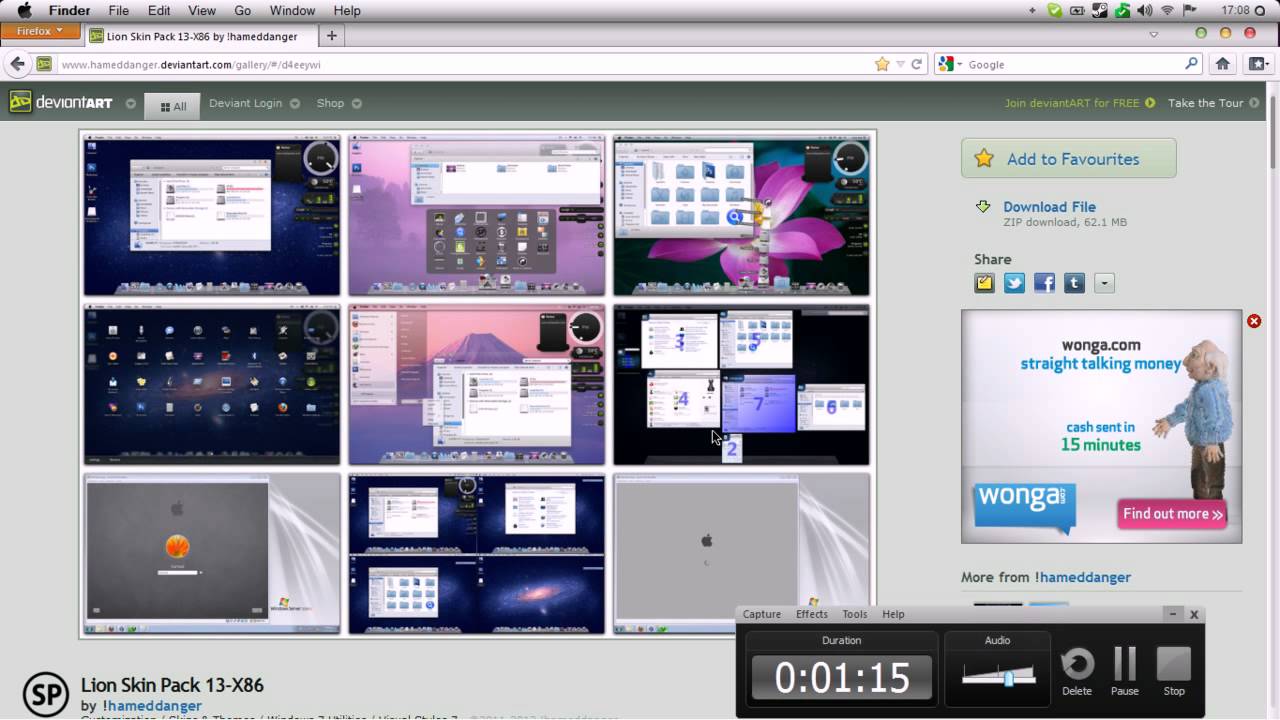1280x720 pixels.
Task: Open the search engine selector dropdown
Action: click(x=949, y=64)
